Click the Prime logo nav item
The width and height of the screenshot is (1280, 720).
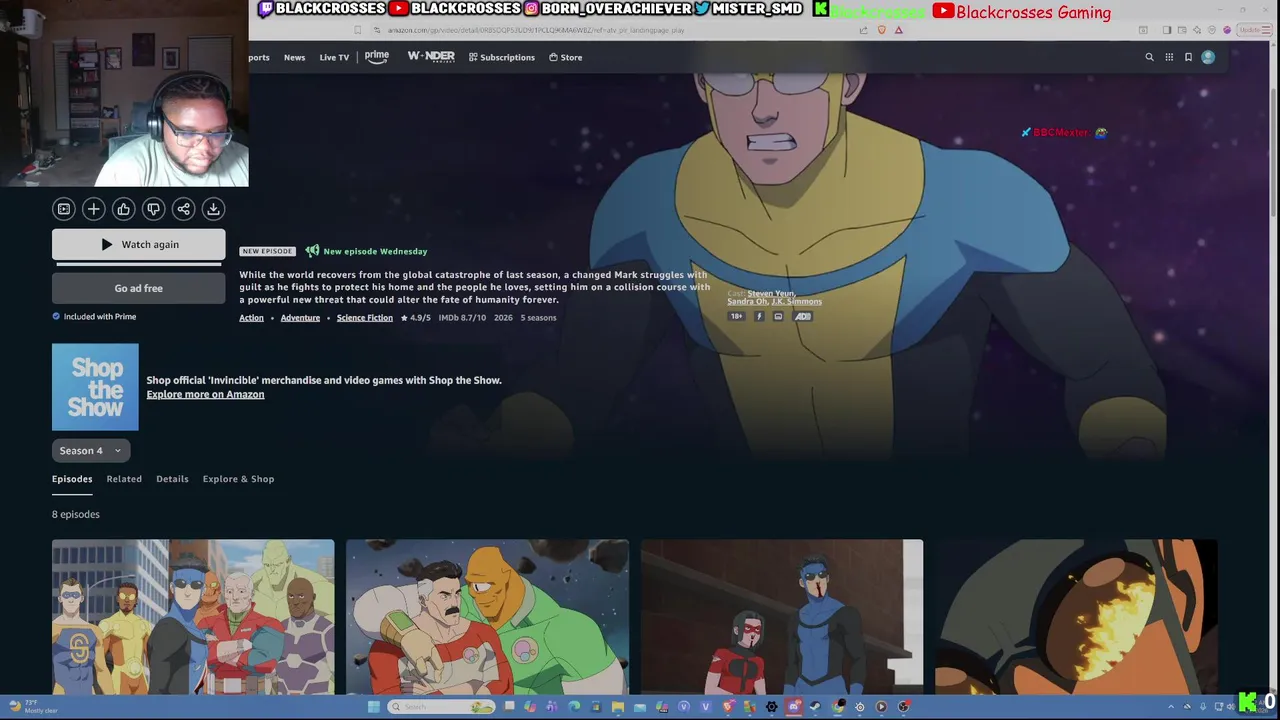tap(377, 57)
